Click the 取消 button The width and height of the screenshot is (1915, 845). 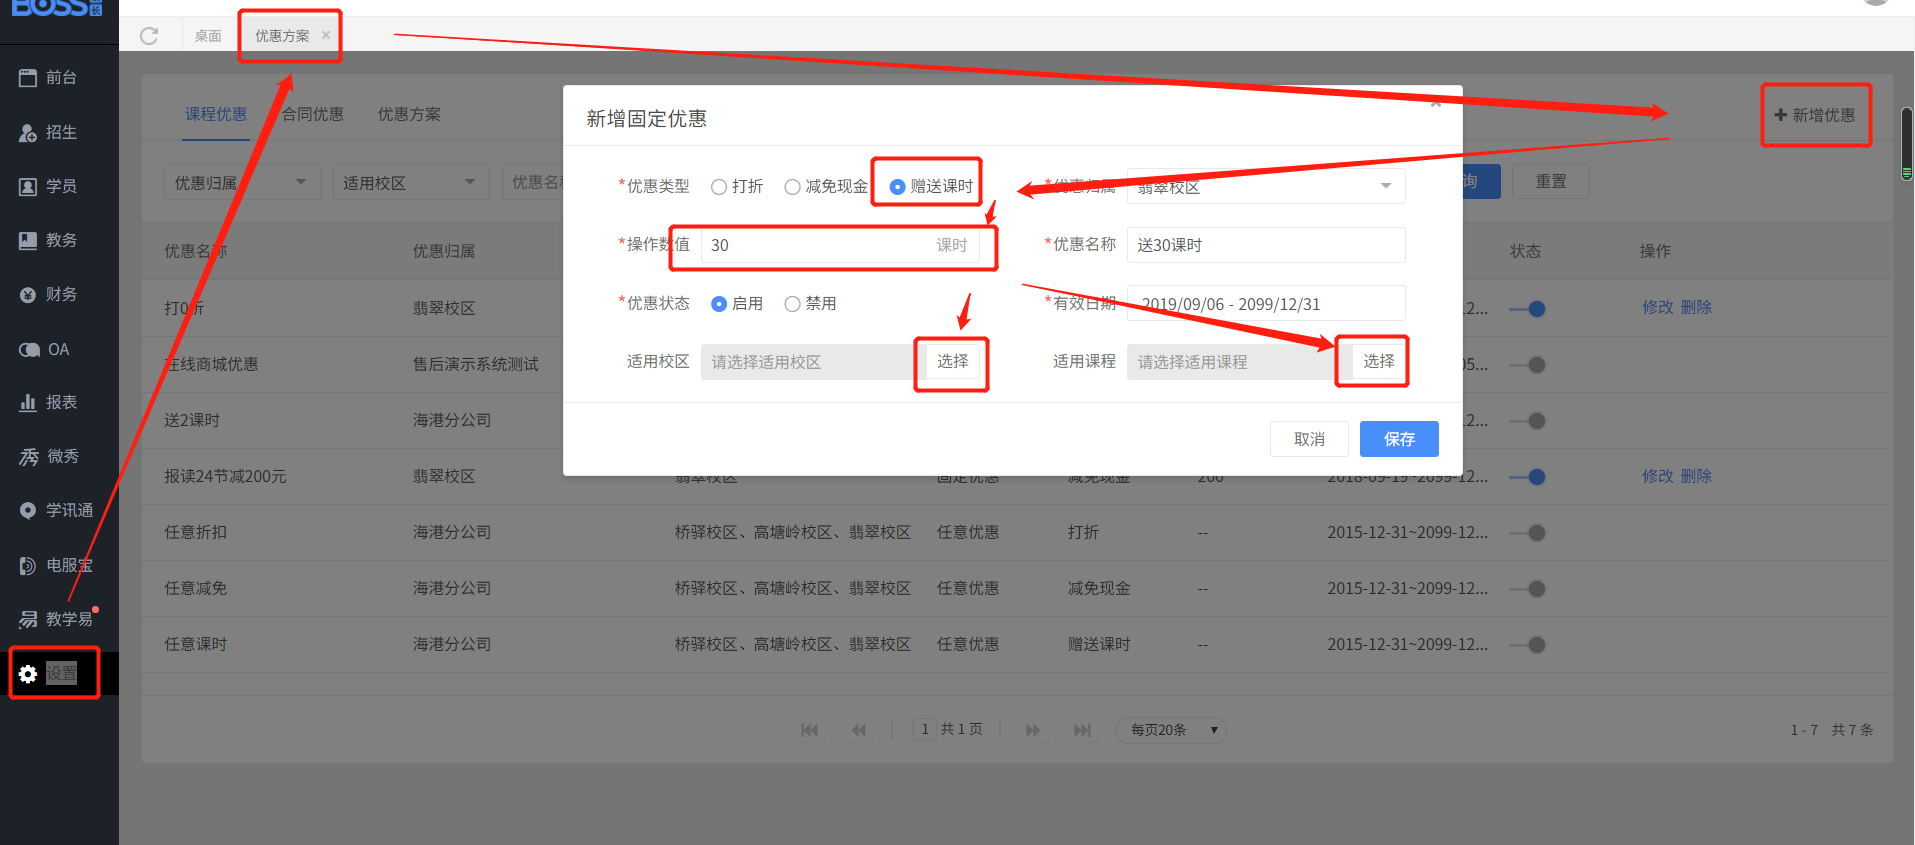tap(1309, 439)
